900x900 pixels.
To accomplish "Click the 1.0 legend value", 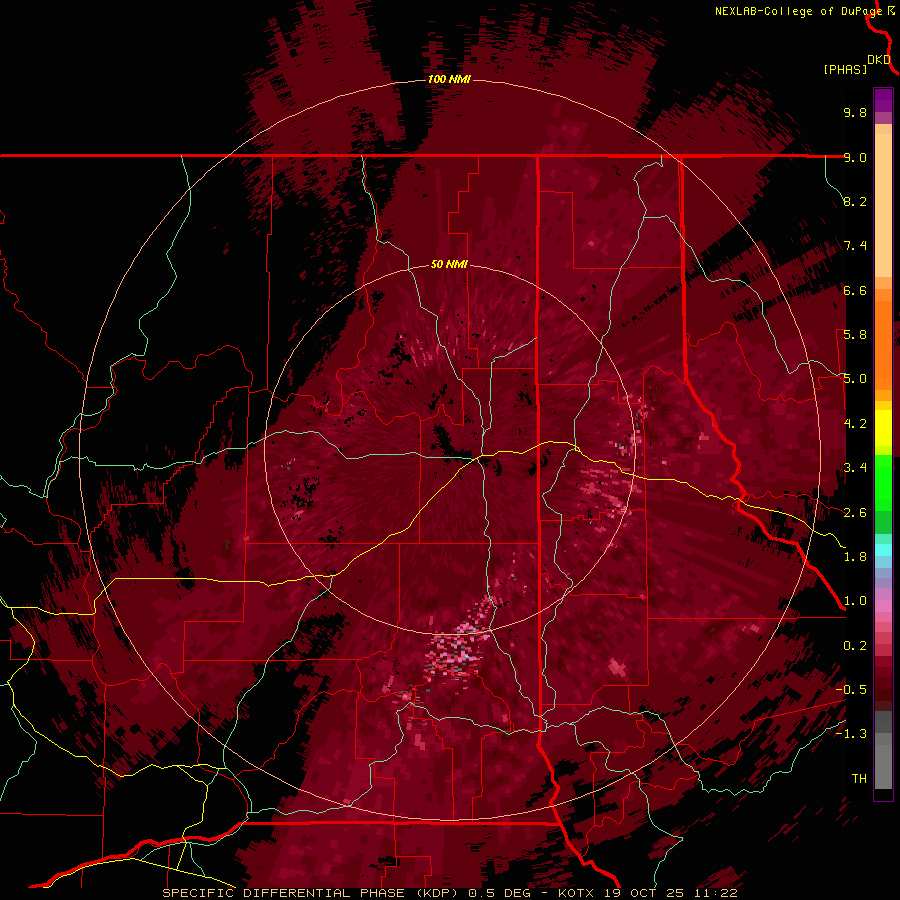I will click(855, 601).
